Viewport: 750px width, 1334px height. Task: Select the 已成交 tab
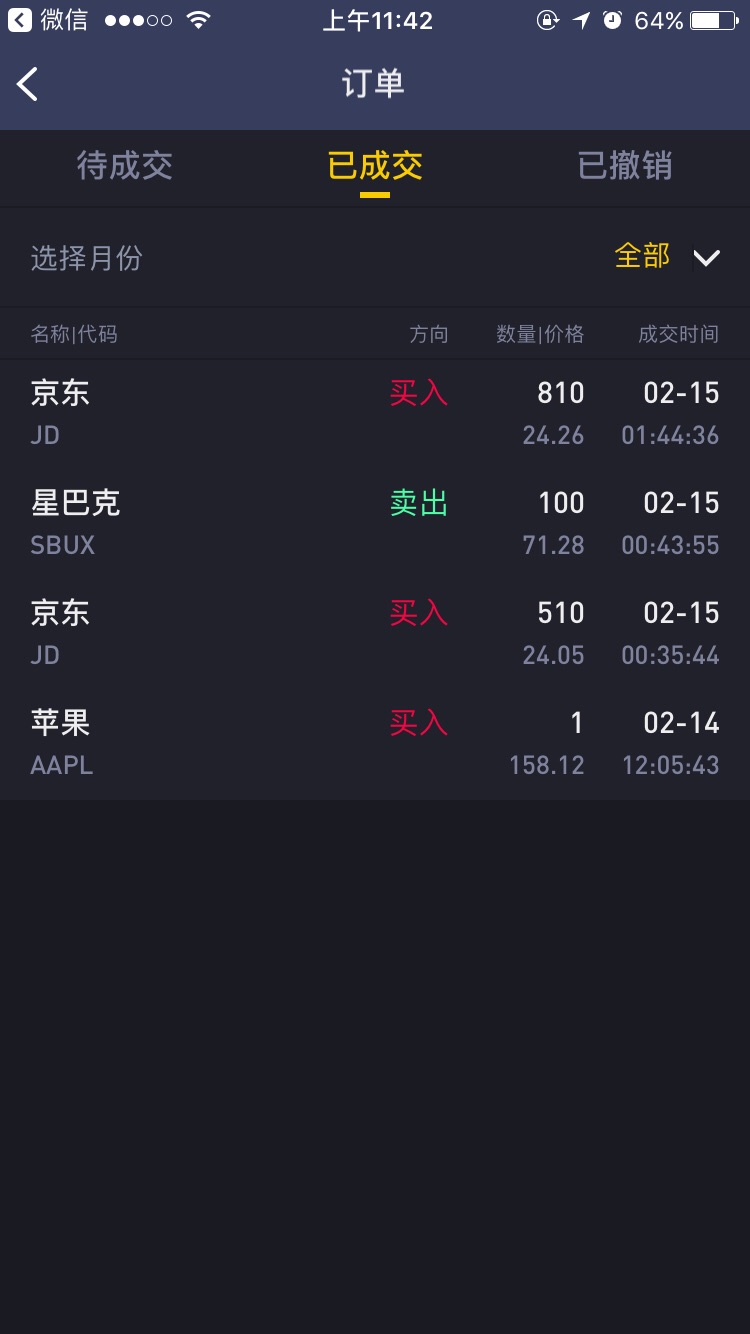click(375, 166)
